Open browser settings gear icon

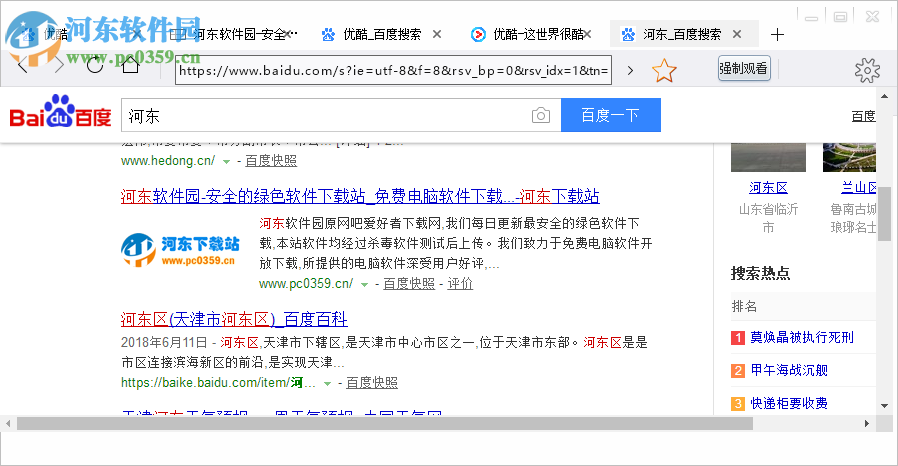click(x=867, y=70)
